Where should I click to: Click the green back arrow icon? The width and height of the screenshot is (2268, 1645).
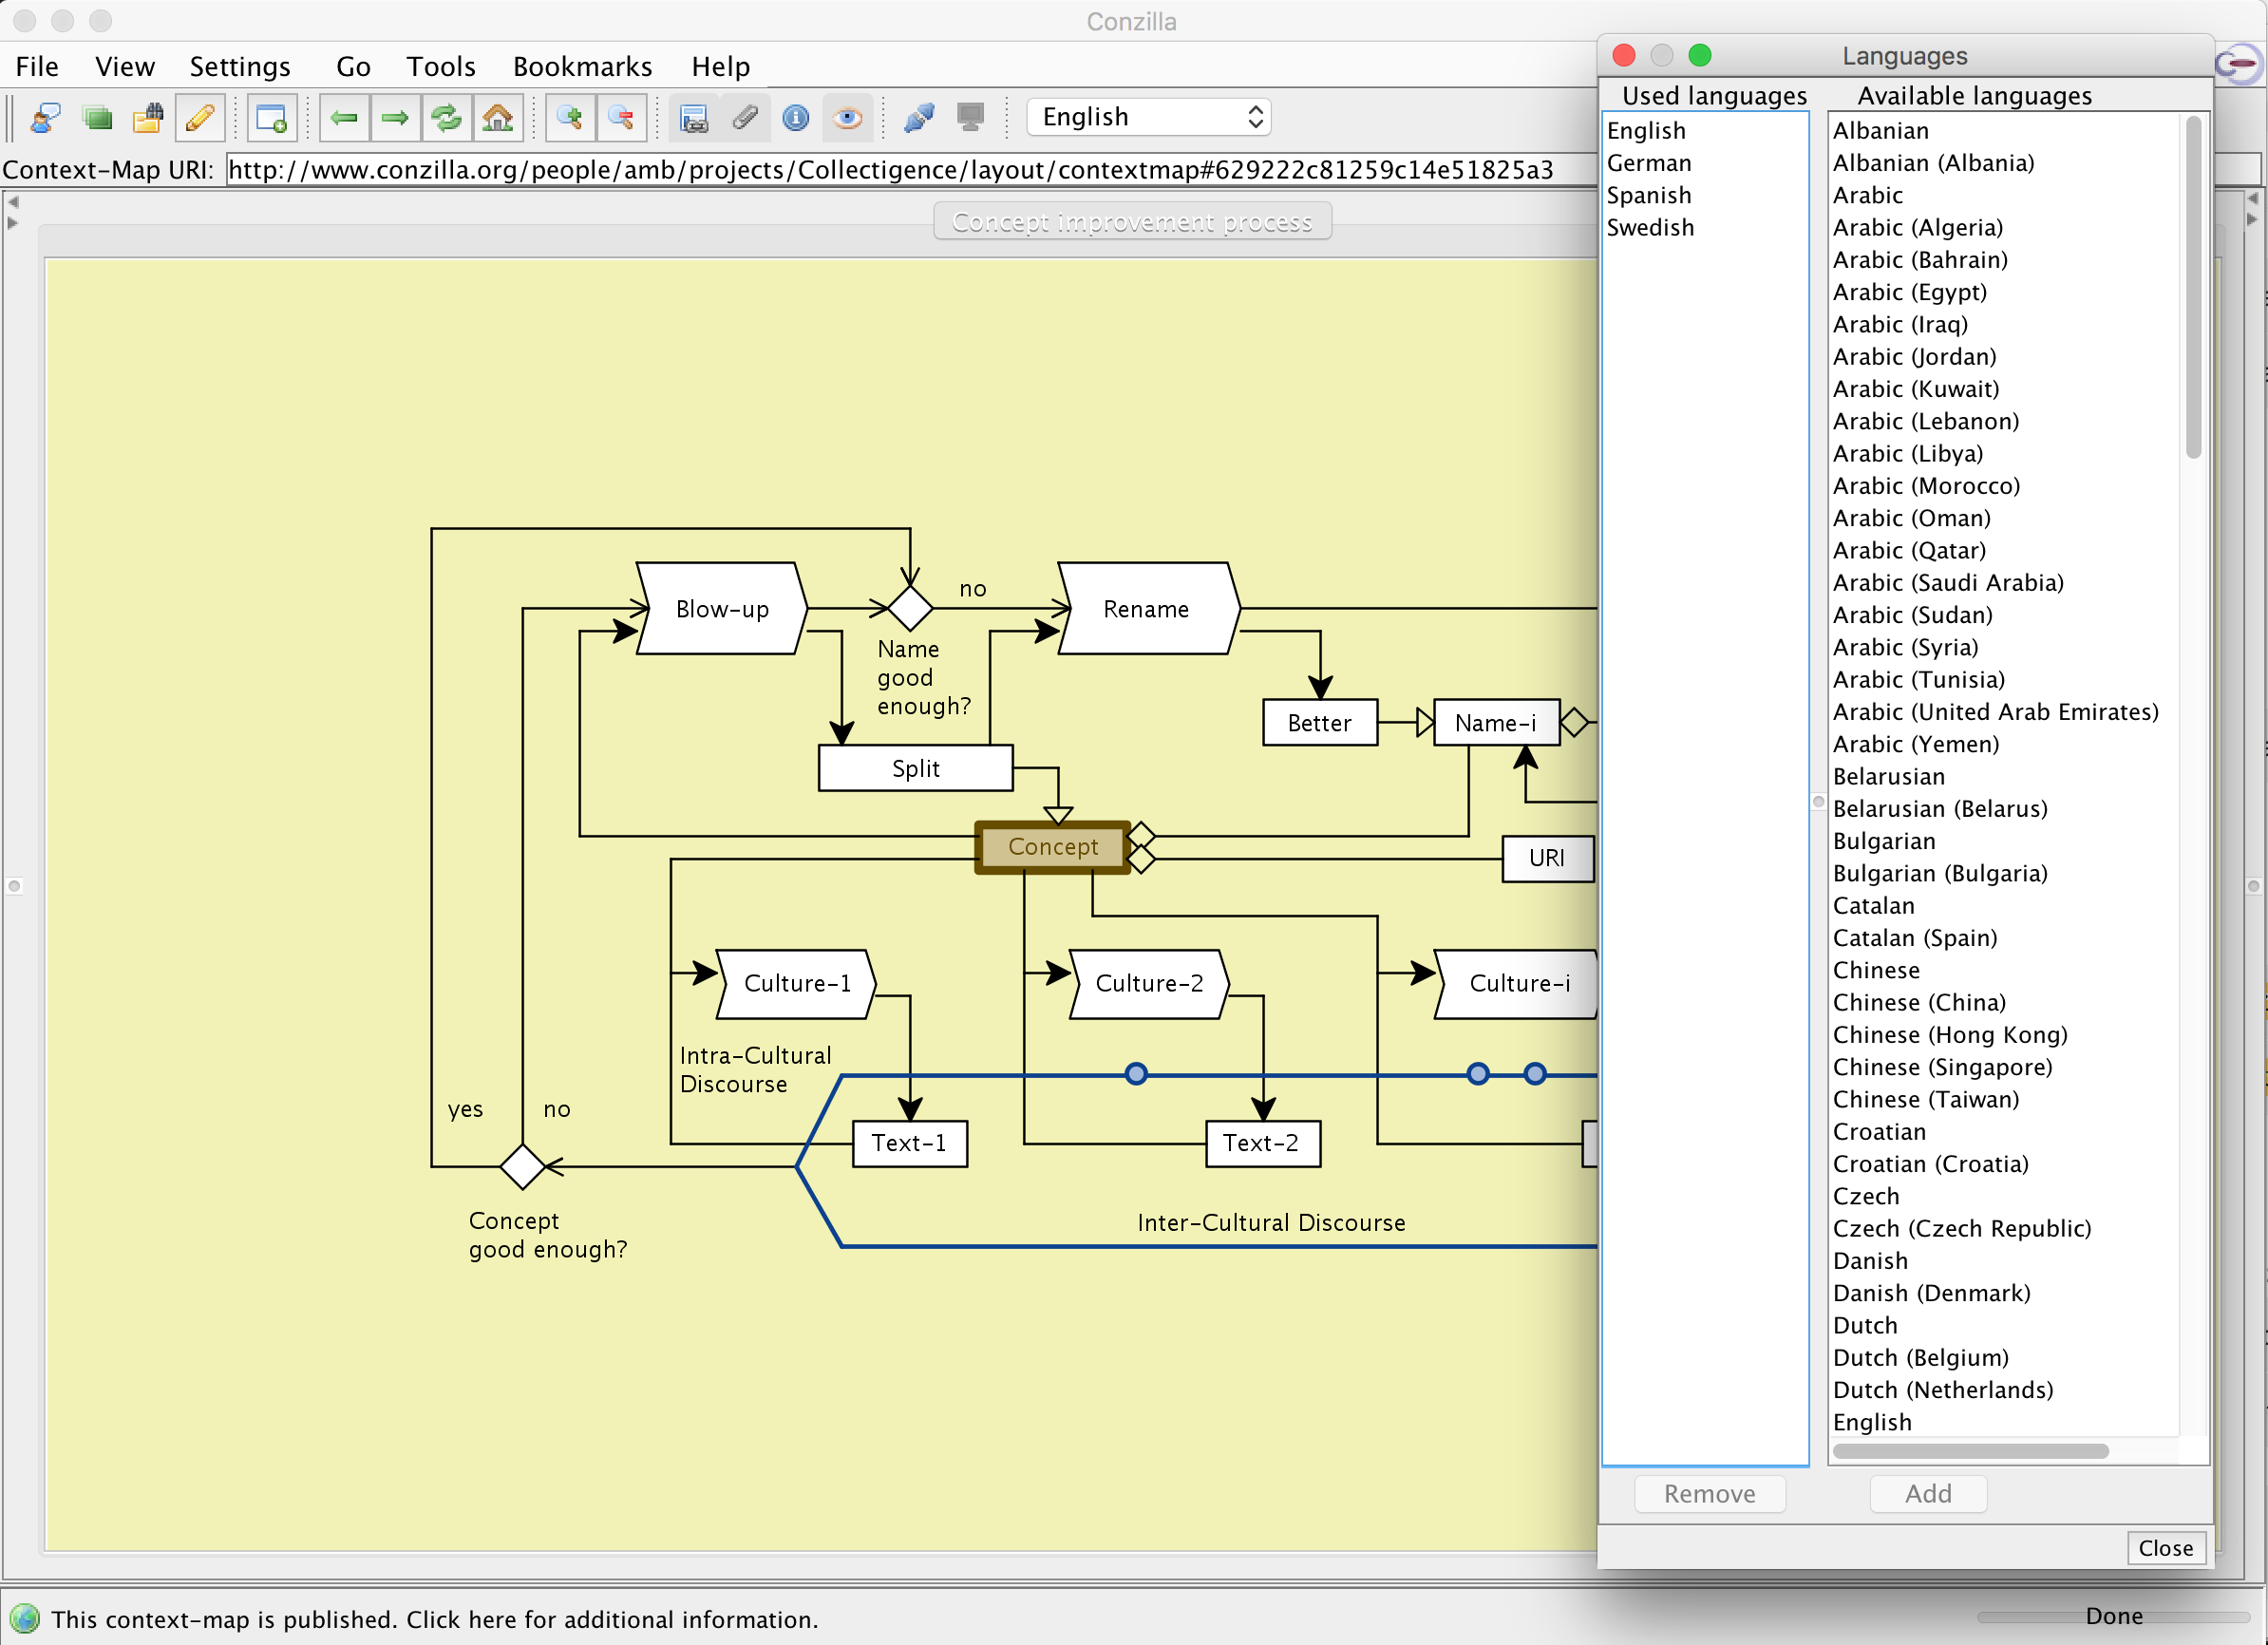pyautogui.click(x=344, y=118)
